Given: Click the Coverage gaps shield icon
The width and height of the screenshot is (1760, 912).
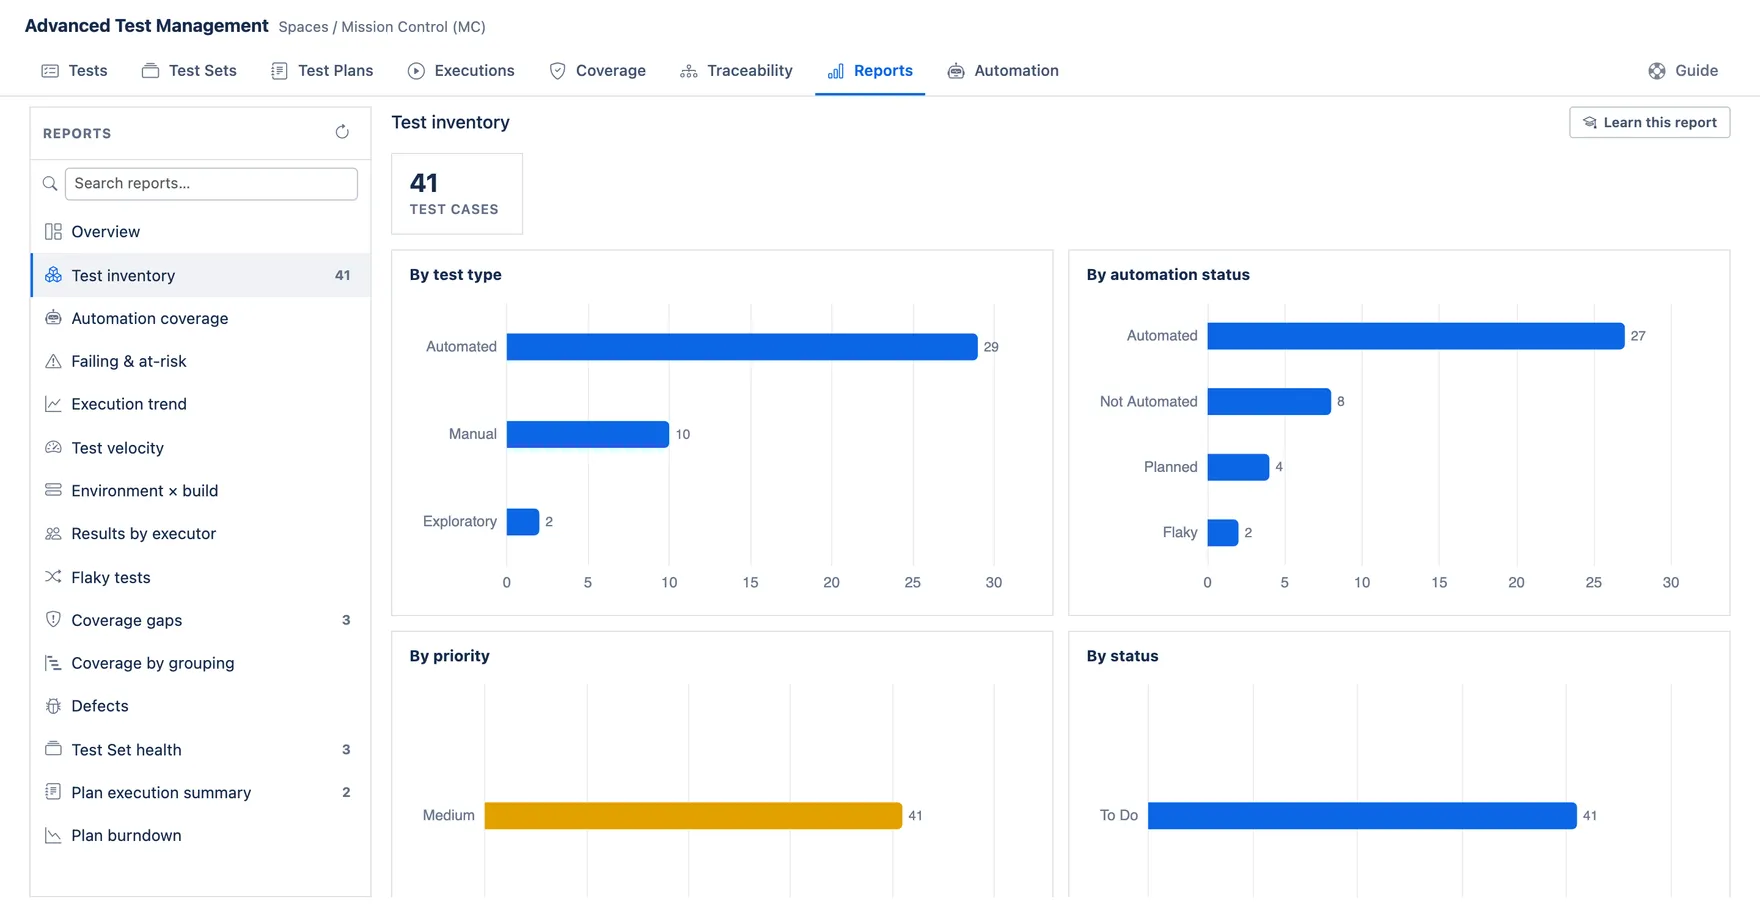Looking at the screenshot, I should [x=53, y=619].
